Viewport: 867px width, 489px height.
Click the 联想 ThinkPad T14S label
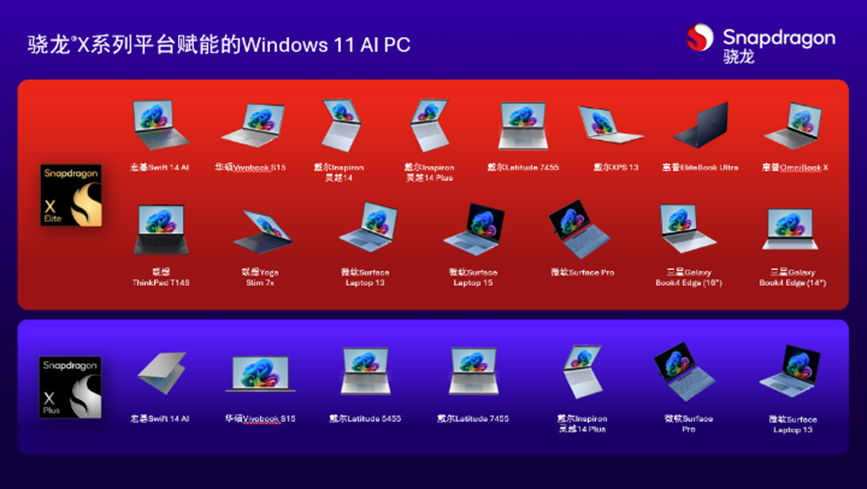click(x=161, y=277)
